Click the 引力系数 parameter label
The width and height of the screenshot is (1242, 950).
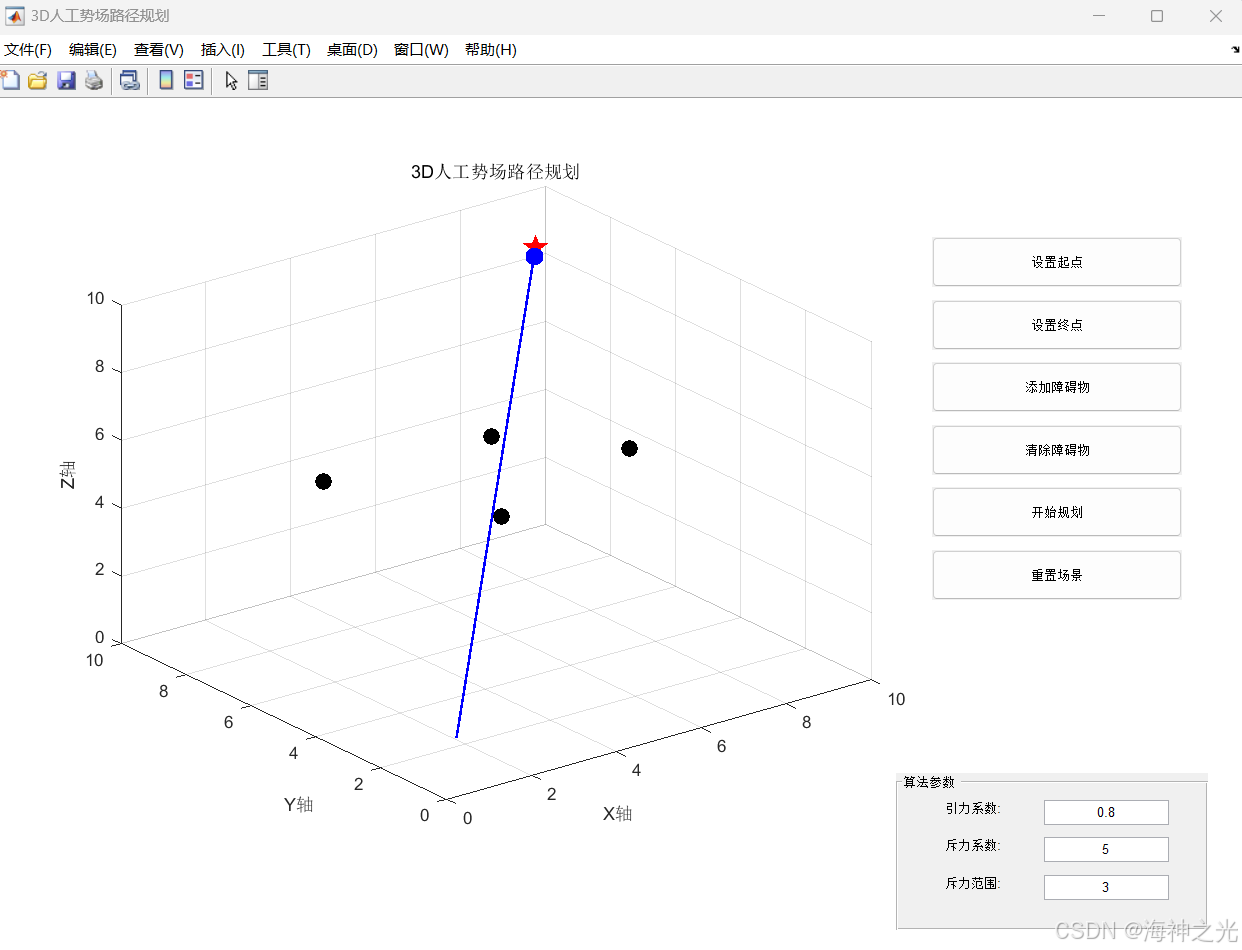pos(973,808)
